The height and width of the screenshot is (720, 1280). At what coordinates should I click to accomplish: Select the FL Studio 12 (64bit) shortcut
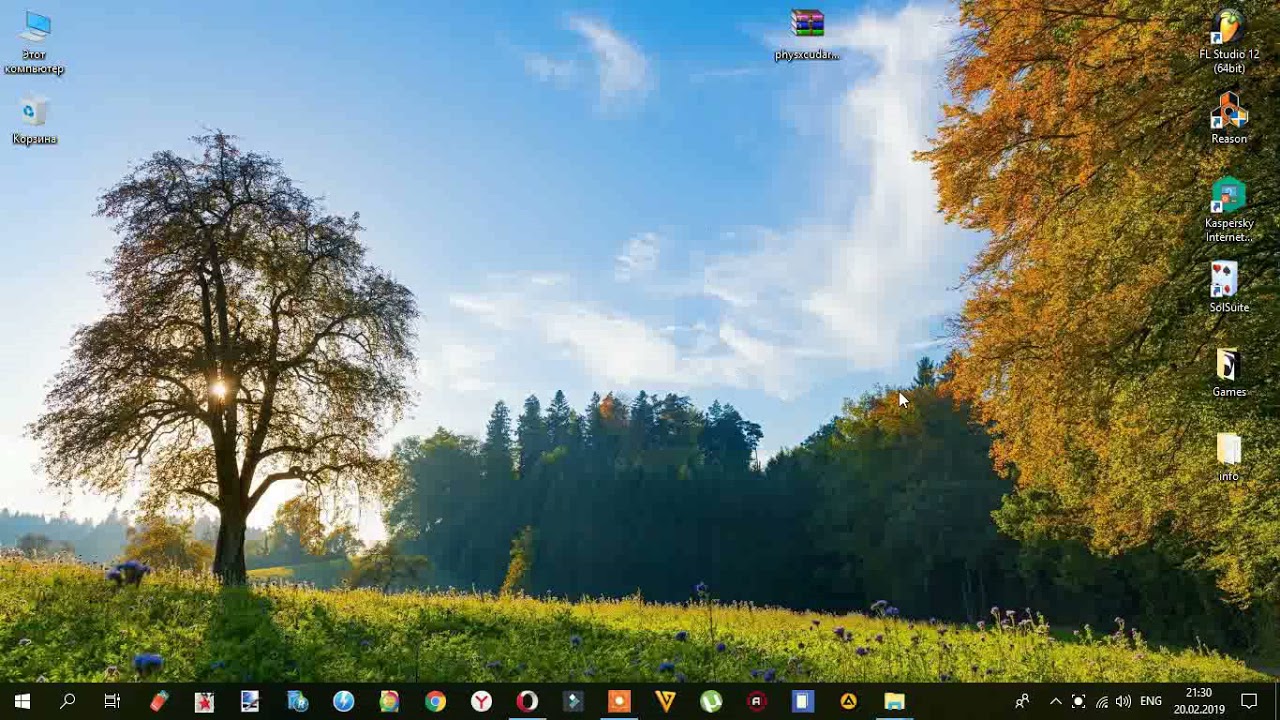point(1229,42)
